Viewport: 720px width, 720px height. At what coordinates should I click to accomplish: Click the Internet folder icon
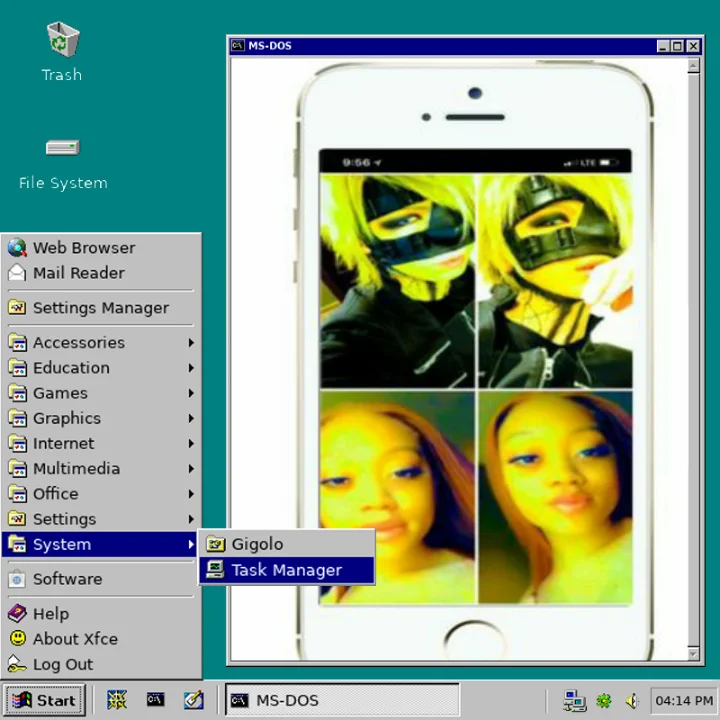tap(17, 444)
